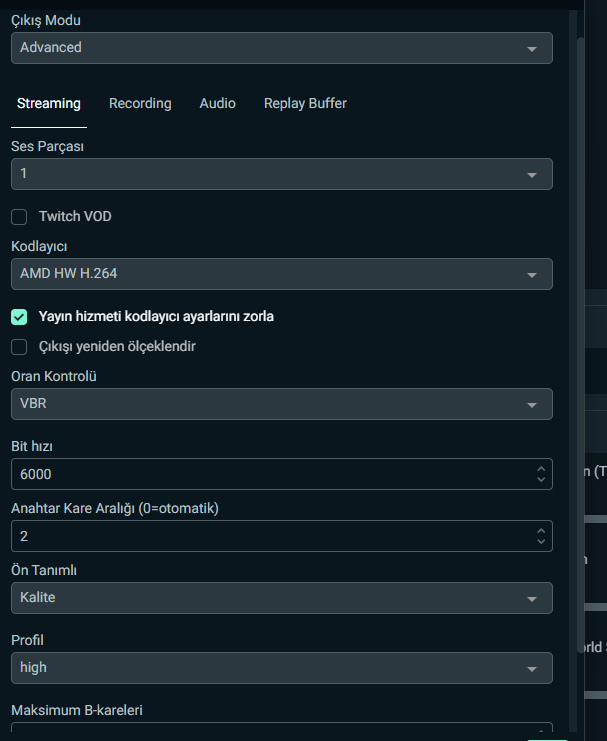Image resolution: width=607 pixels, height=741 pixels.
Task: Click the Anahtar Kare Aralığı field
Action: tap(270, 536)
